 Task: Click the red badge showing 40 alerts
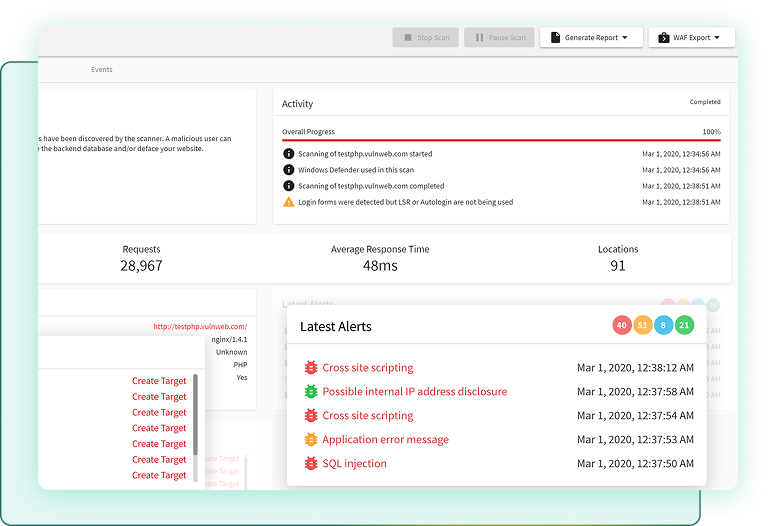click(x=622, y=325)
